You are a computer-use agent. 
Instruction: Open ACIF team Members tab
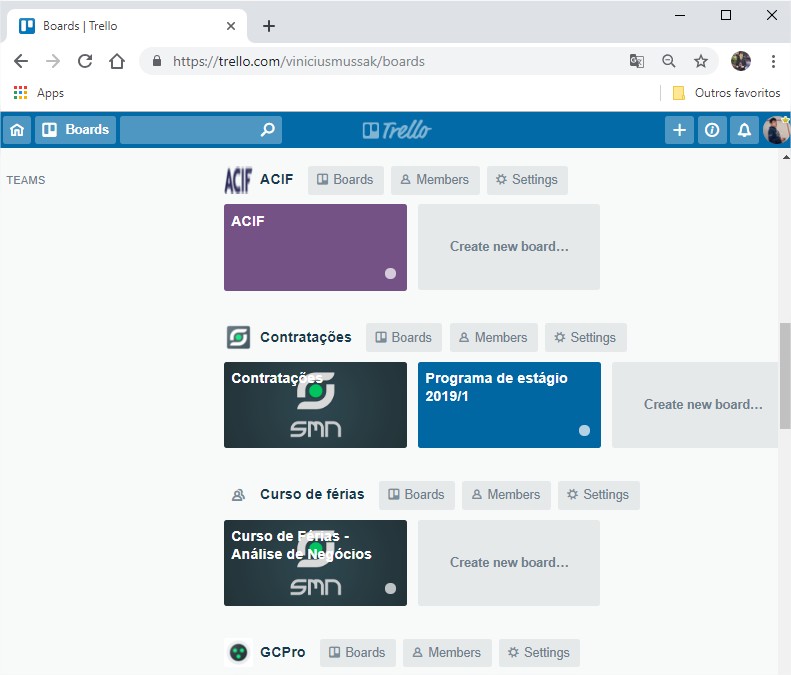point(435,180)
